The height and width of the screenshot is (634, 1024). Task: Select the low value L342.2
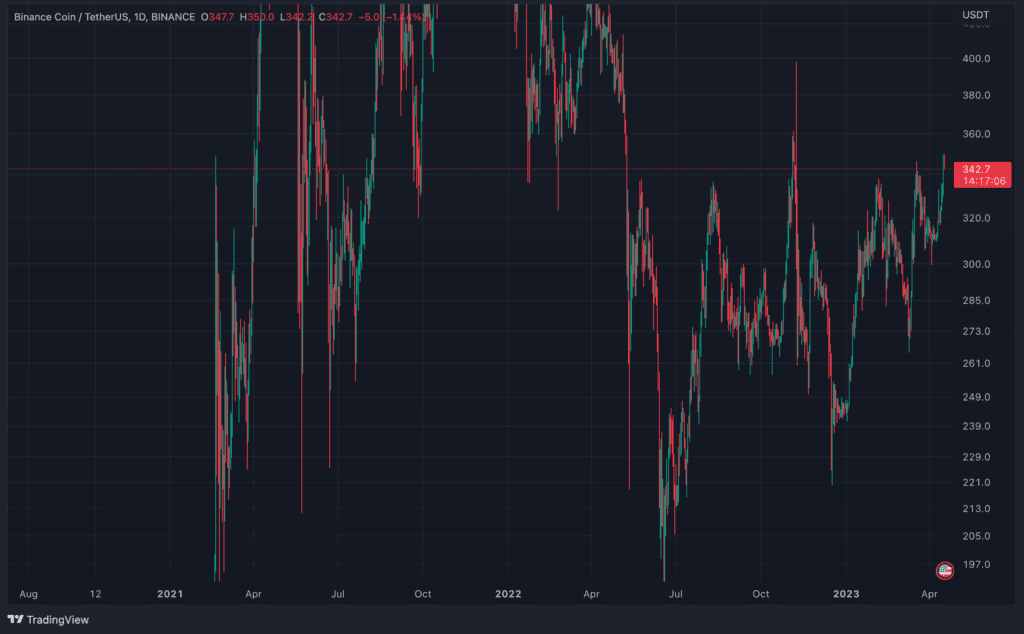tap(296, 17)
